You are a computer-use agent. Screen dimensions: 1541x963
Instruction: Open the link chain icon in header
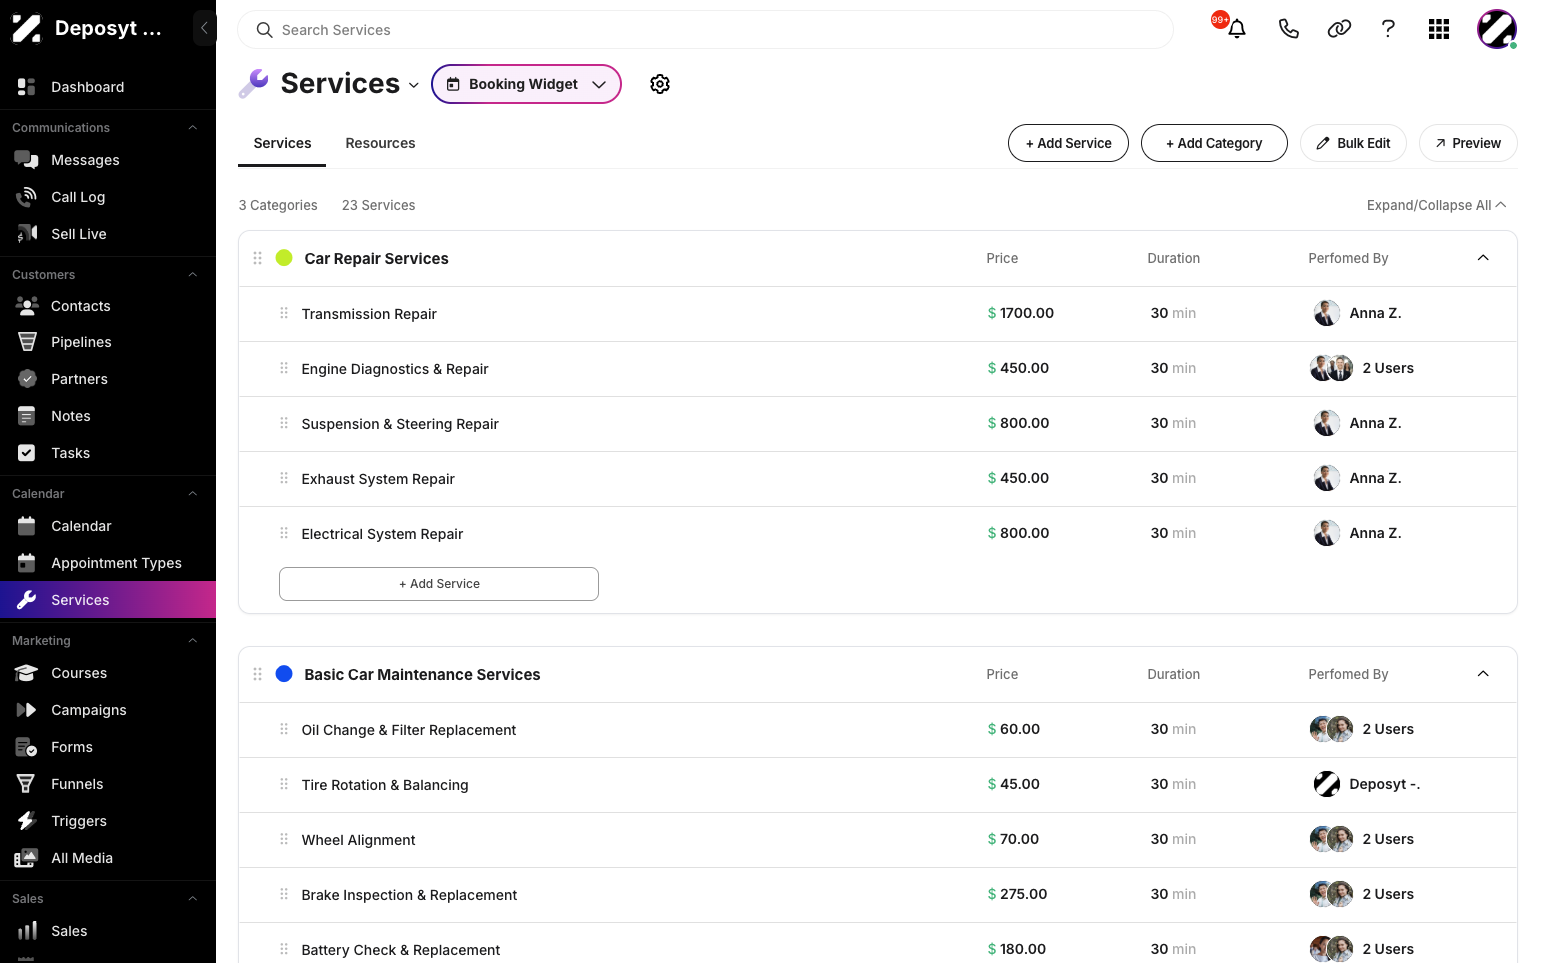point(1339,29)
